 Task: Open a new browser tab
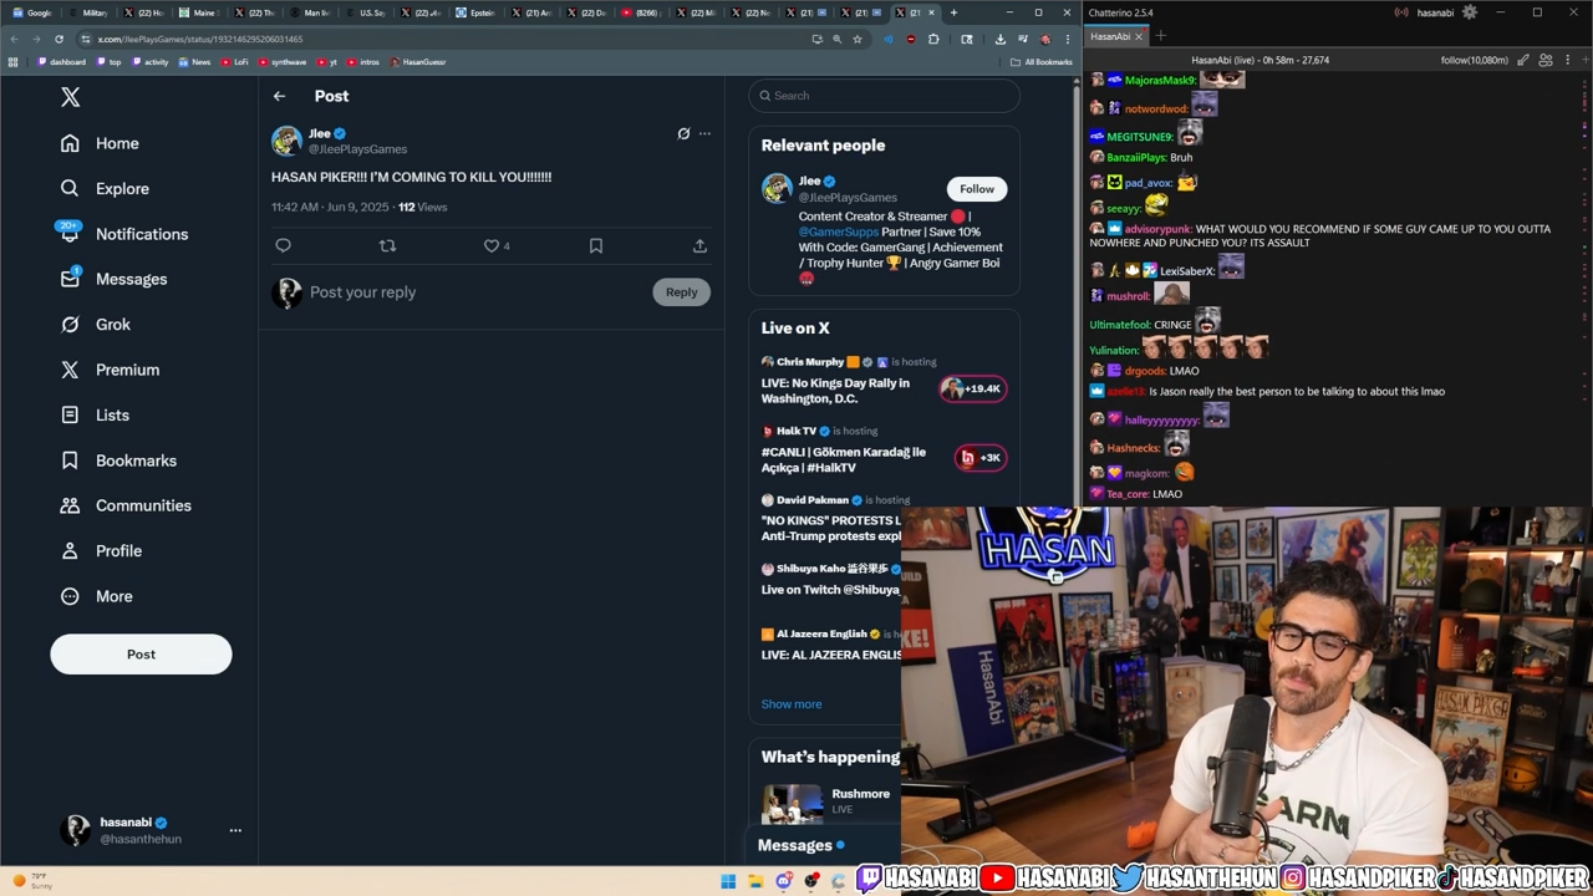(954, 13)
